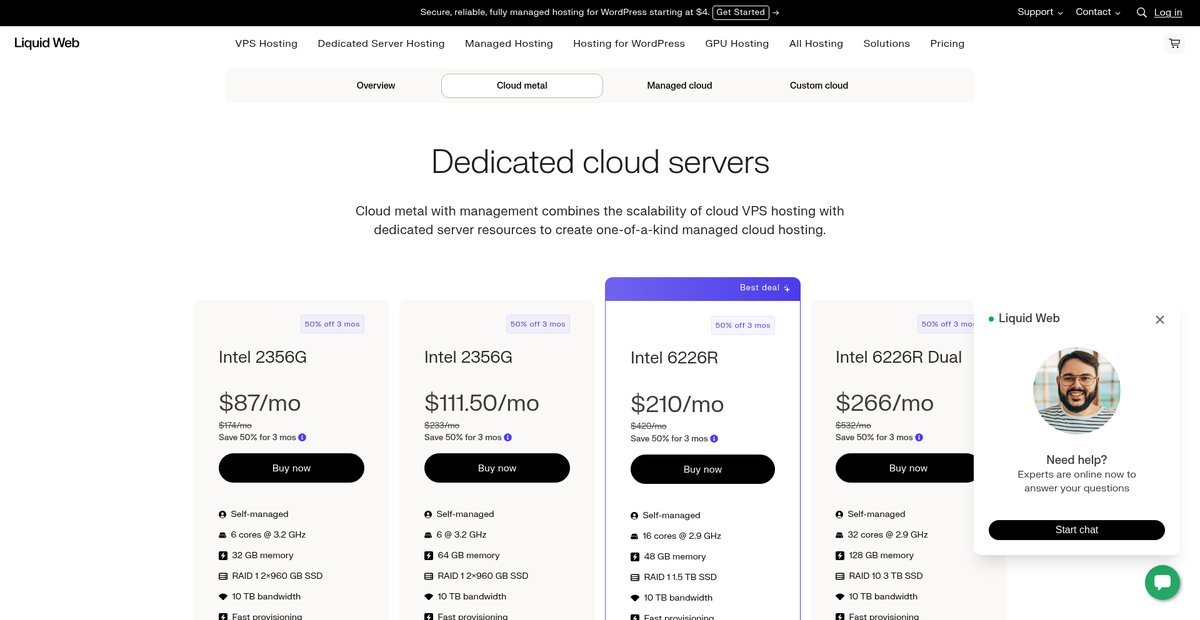
Task: Open the Dedicated Server Hosting menu
Action: (x=381, y=44)
